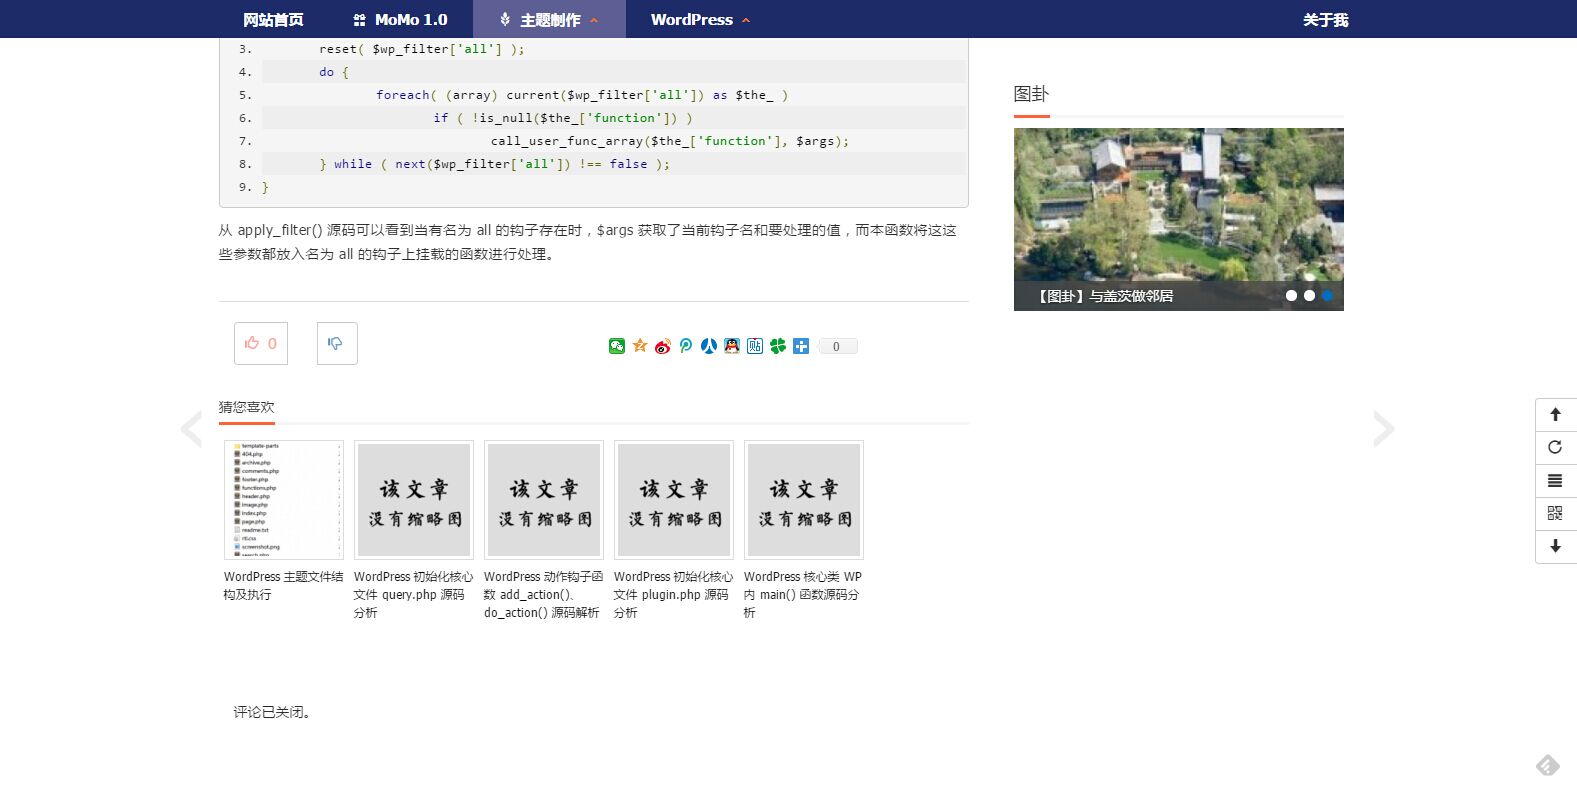Viewport: 1577px width, 793px height.
Task: Jump to bottom with the down arrow button
Action: [x=1555, y=546]
